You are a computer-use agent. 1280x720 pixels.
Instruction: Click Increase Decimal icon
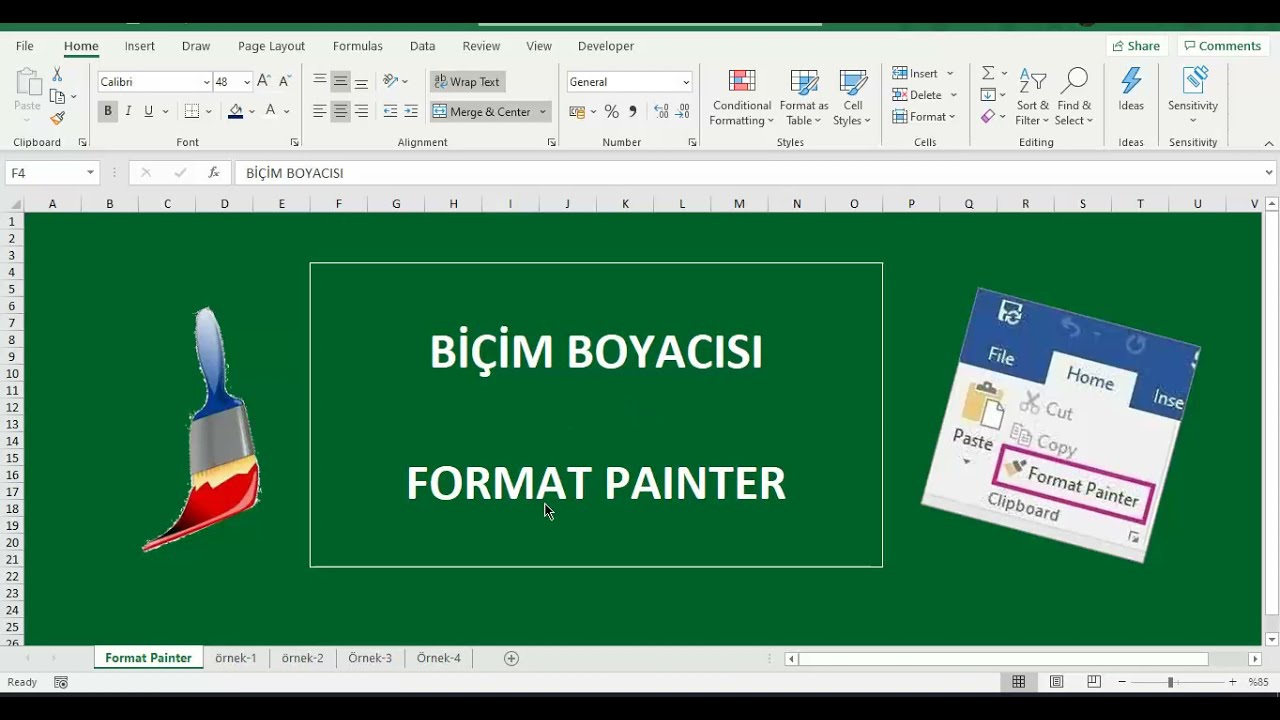pyautogui.click(x=661, y=111)
